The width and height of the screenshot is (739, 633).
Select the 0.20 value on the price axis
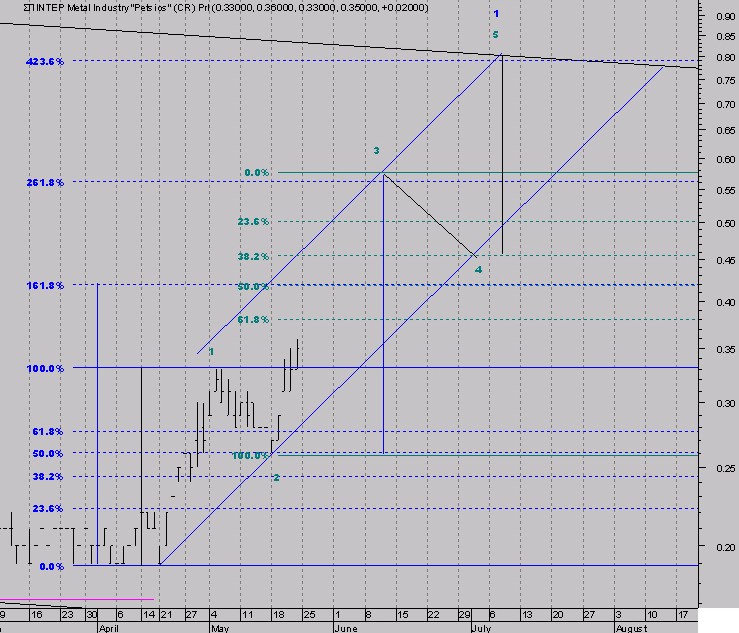724,548
